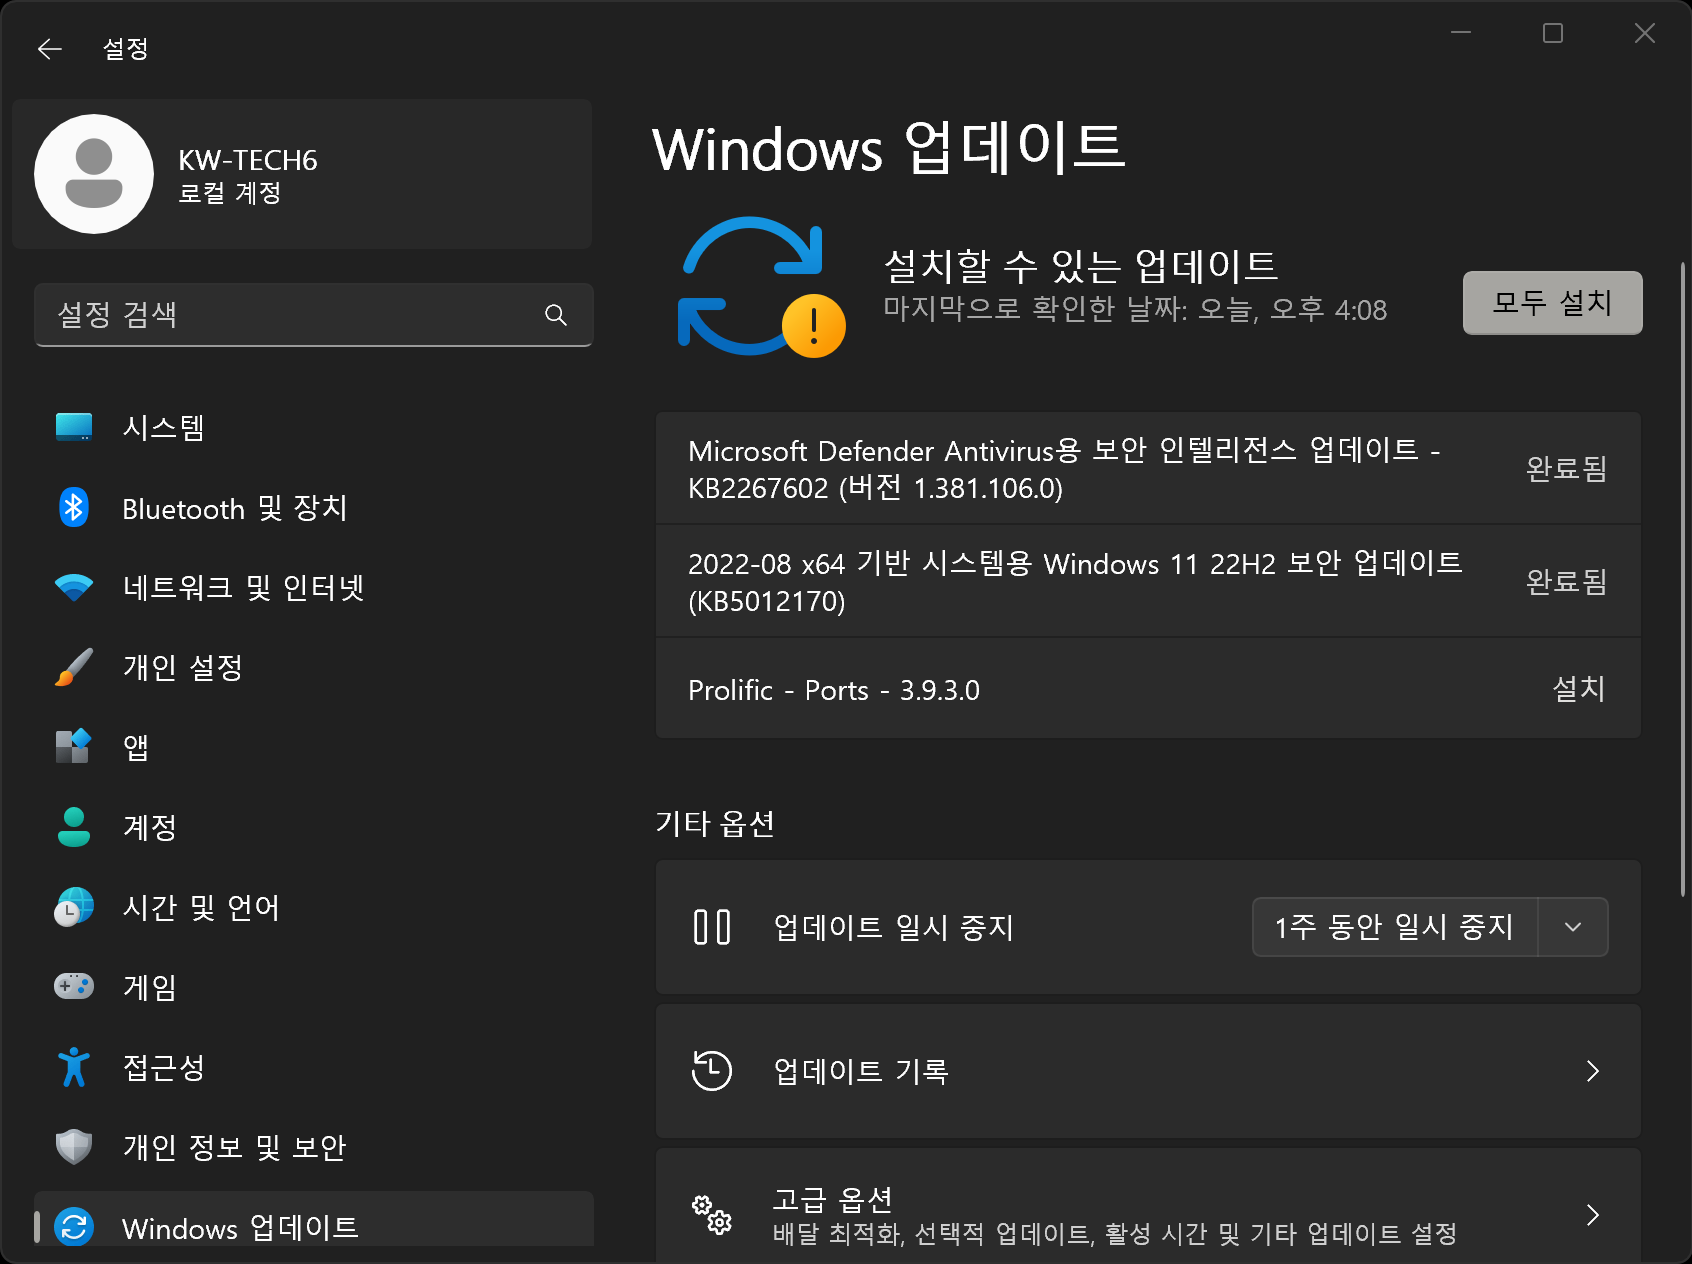The height and width of the screenshot is (1264, 1692).
Task: Click the 접근성 accessibility figure icon
Action: [74, 1067]
